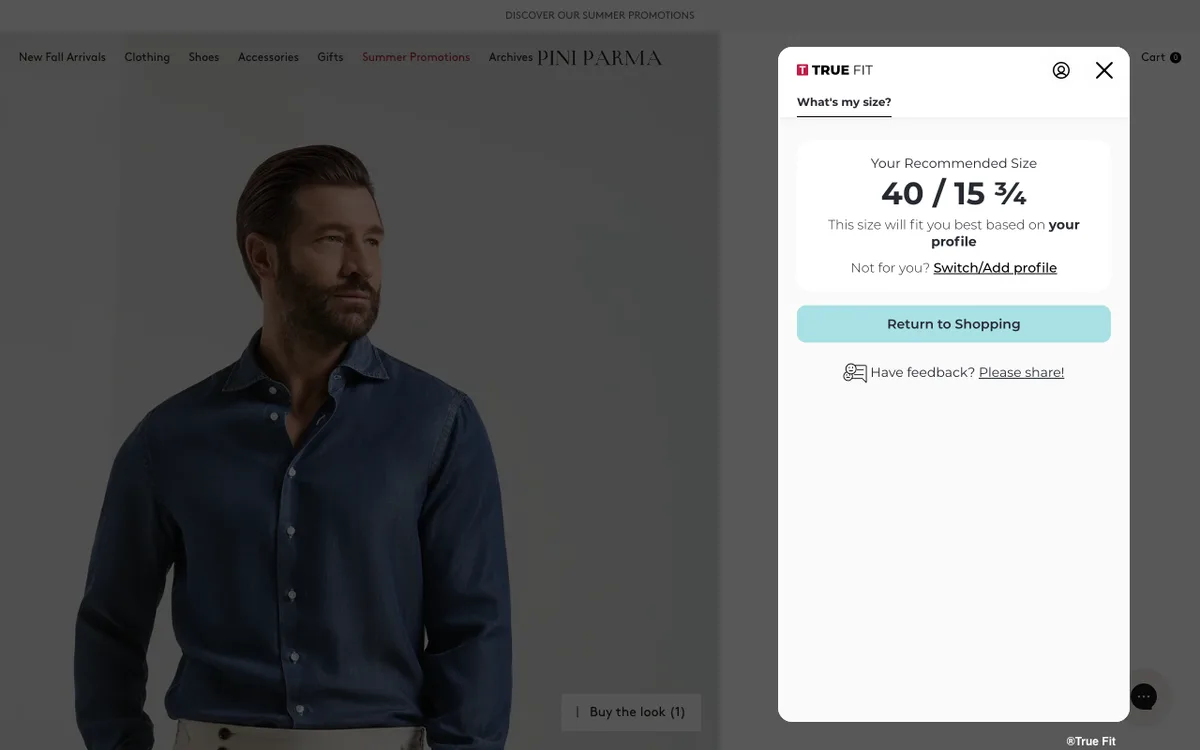Open the Shoes menu
Image resolution: width=1200 pixels, height=750 pixels.
click(204, 57)
